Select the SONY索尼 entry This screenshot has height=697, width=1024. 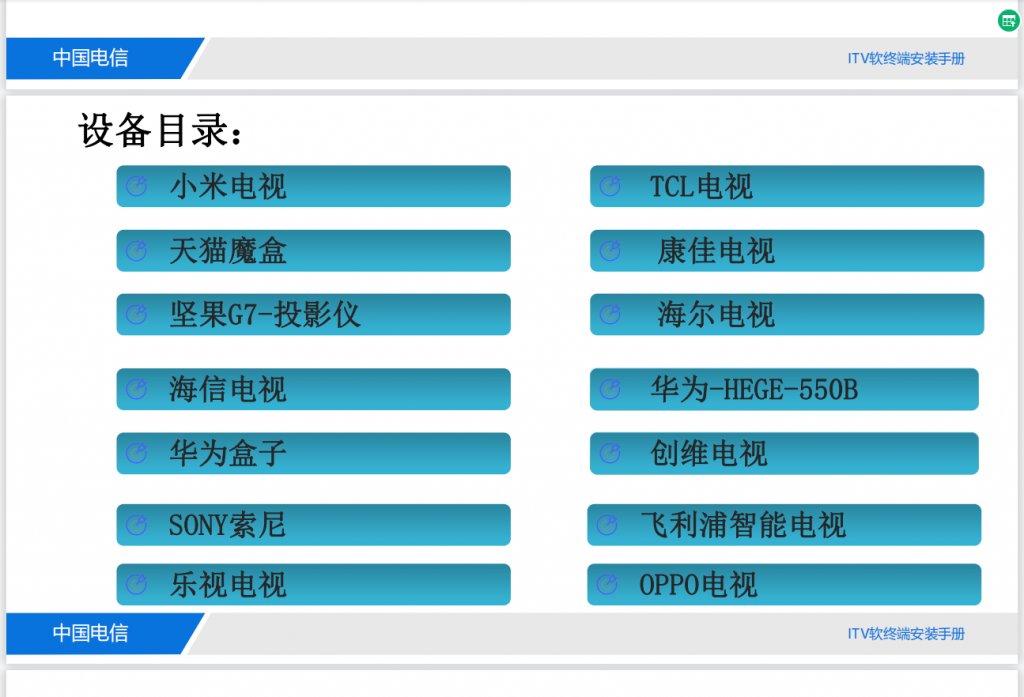313,524
